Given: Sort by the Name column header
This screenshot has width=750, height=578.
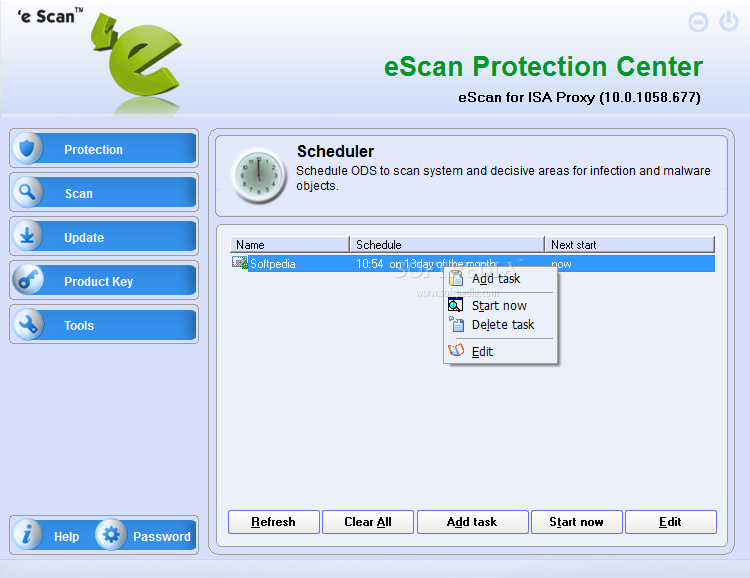Looking at the screenshot, I should pos(289,245).
